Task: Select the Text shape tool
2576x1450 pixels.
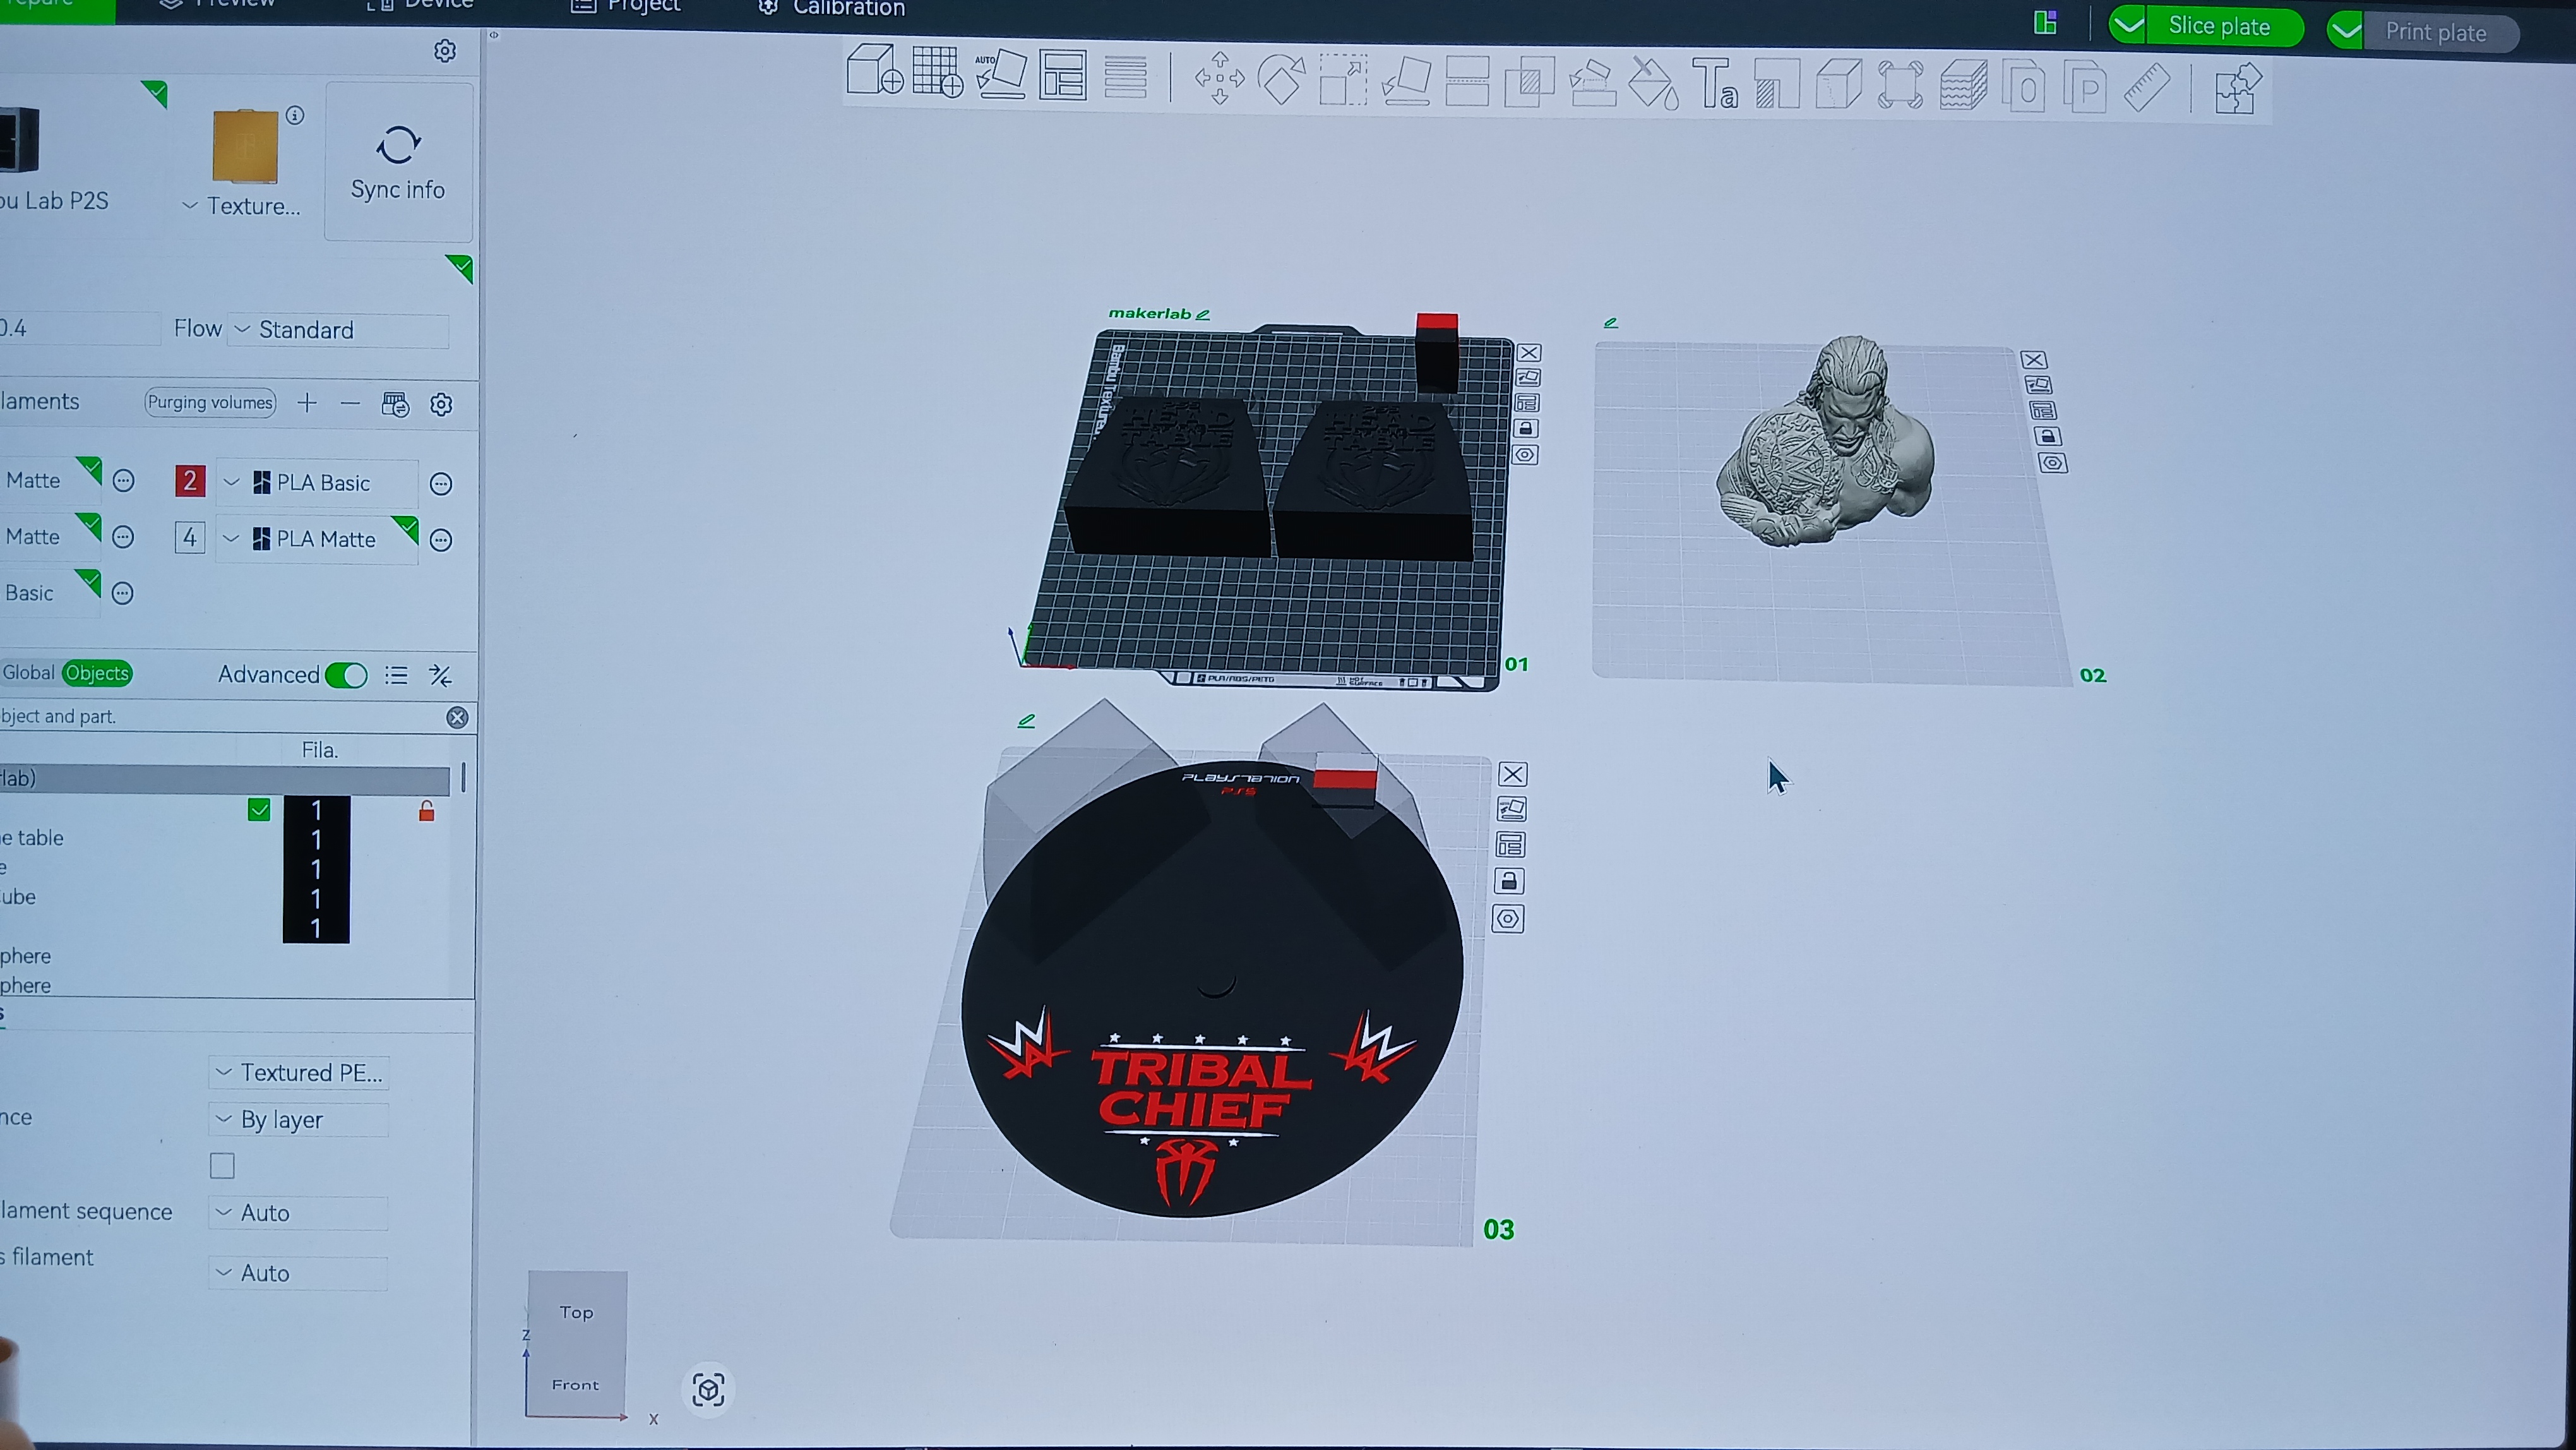Action: click(1715, 84)
